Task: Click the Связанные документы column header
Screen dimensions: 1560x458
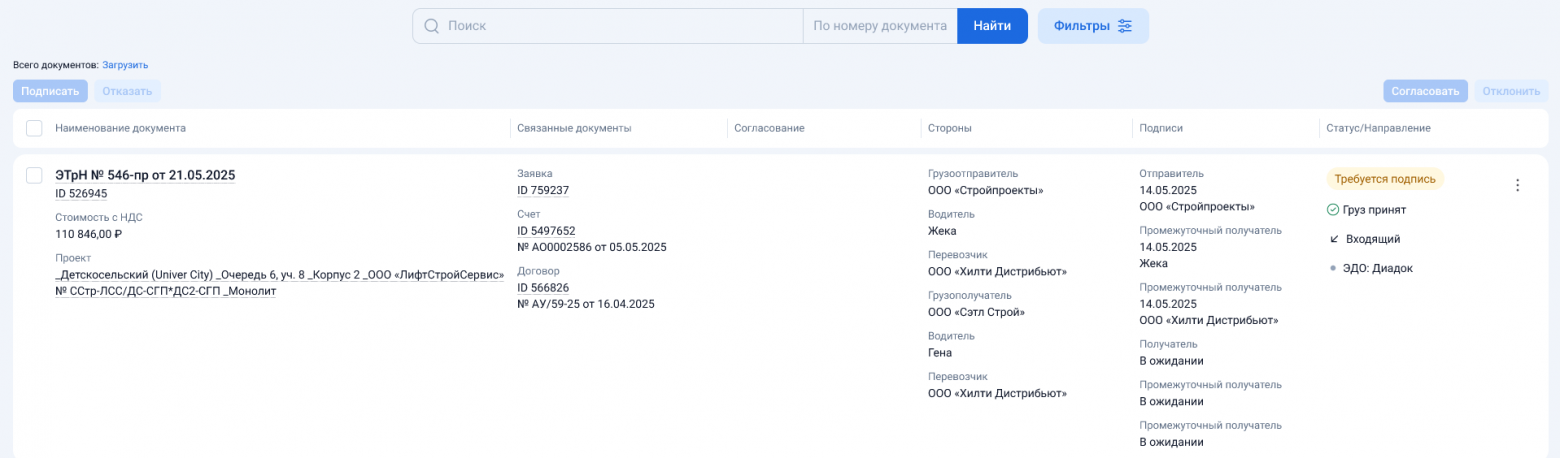Action: pos(574,128)
